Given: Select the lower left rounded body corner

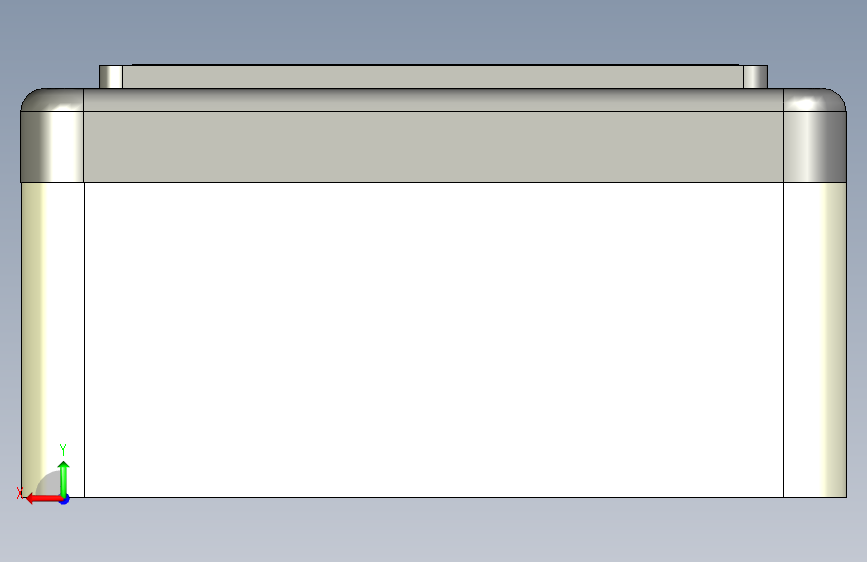Looking at the screenshot, I should [53, 340].
